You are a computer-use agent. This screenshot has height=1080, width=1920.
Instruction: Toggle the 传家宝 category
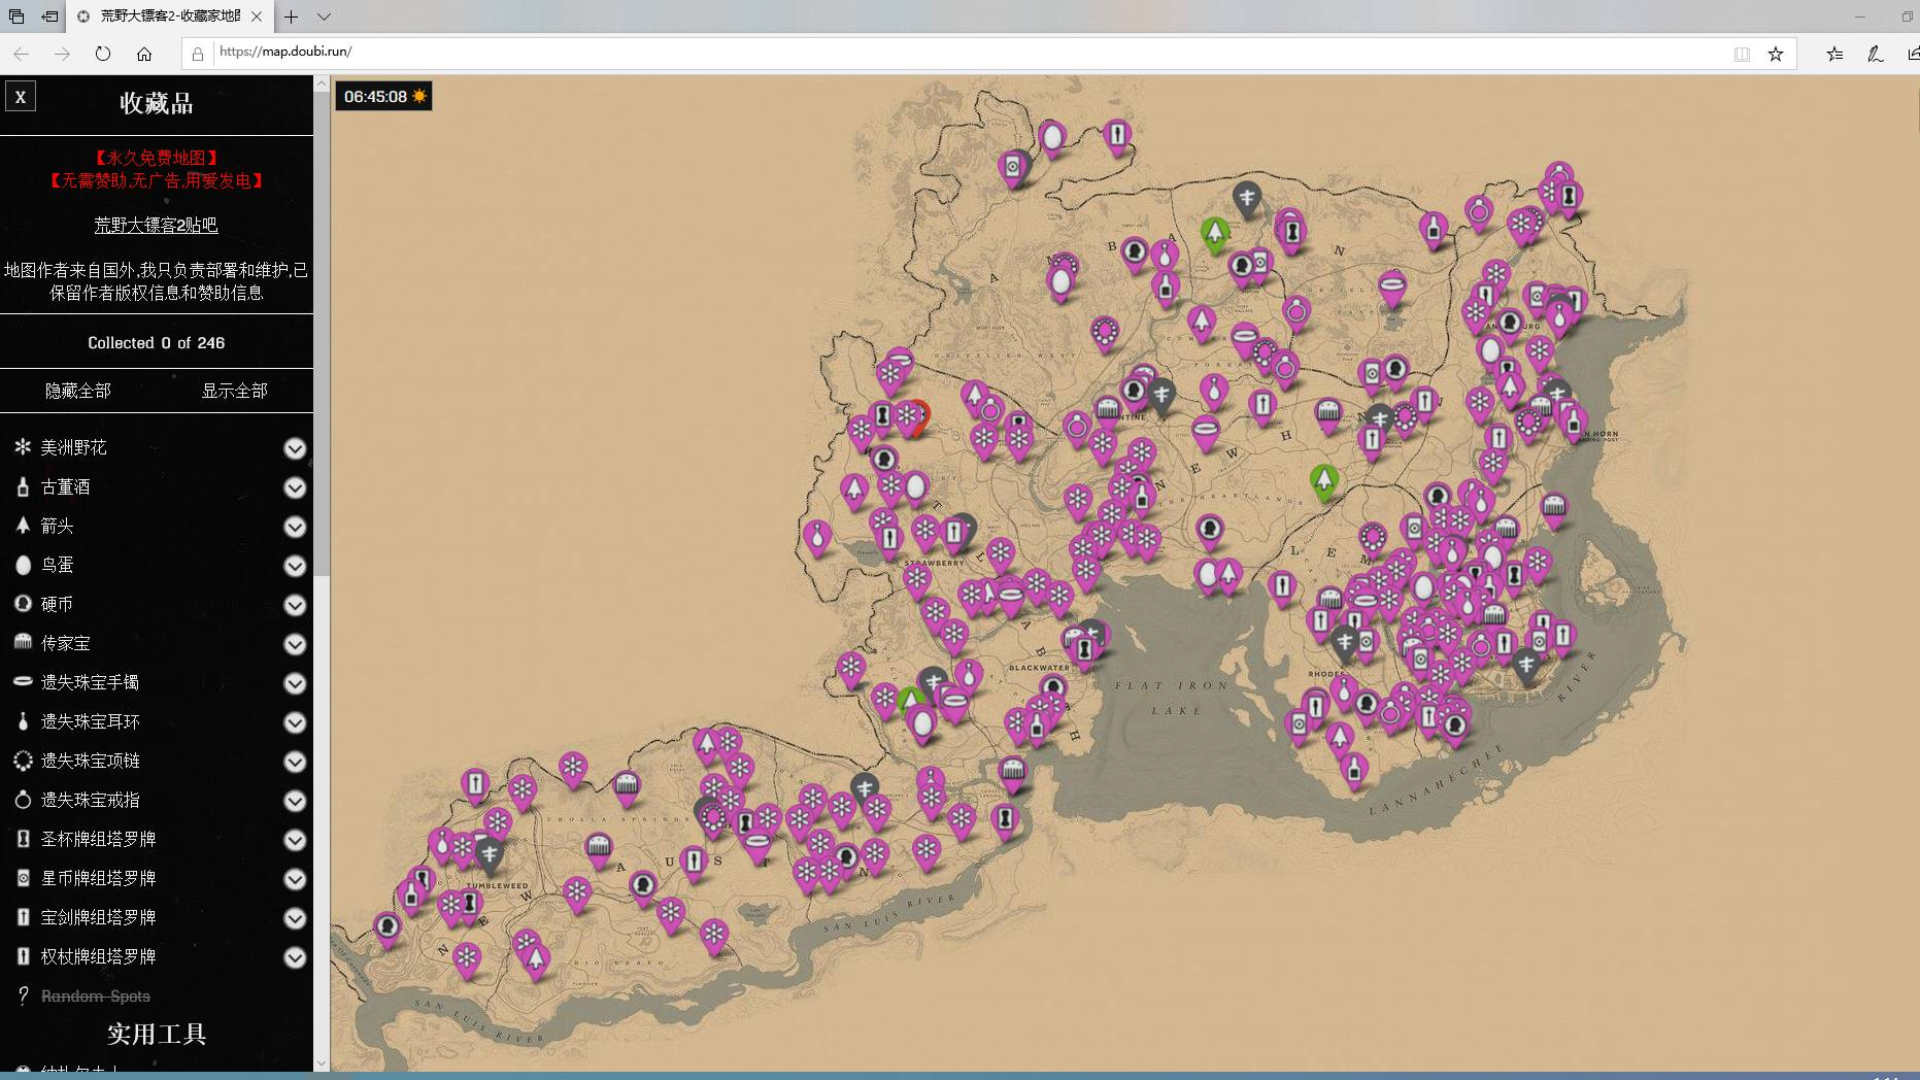coord(65,643)
